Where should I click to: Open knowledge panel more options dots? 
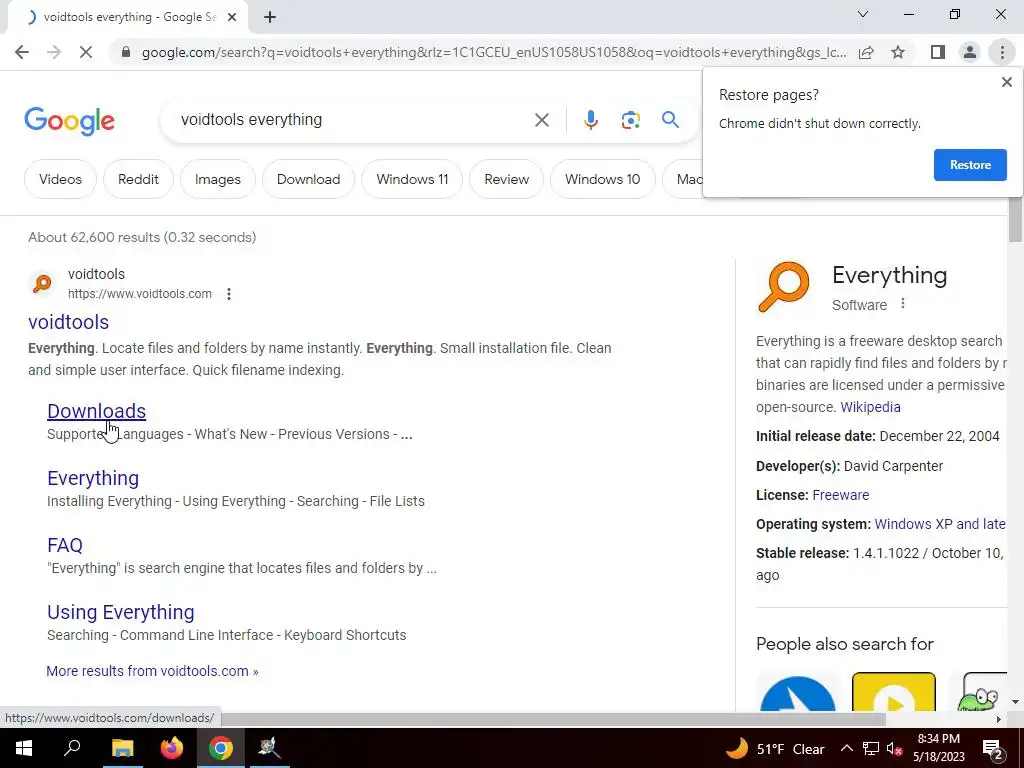[903, 304]
